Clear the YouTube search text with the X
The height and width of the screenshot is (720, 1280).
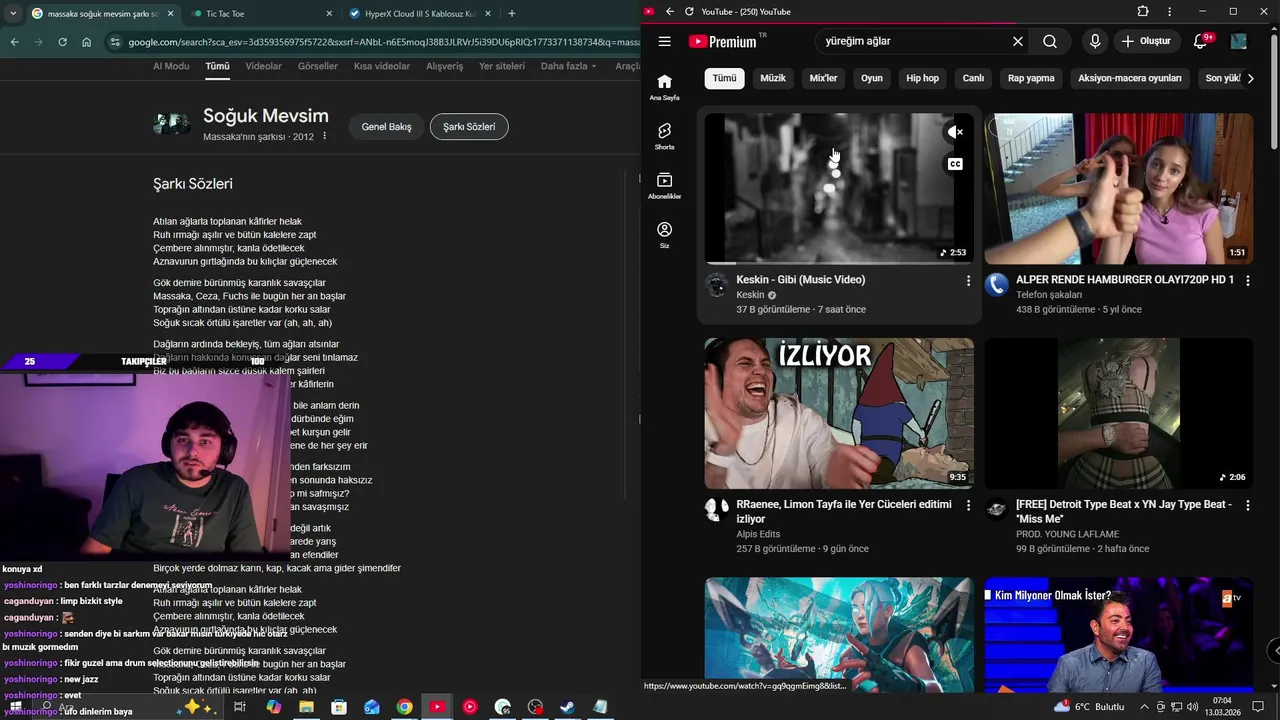(x=1018, y=41)
